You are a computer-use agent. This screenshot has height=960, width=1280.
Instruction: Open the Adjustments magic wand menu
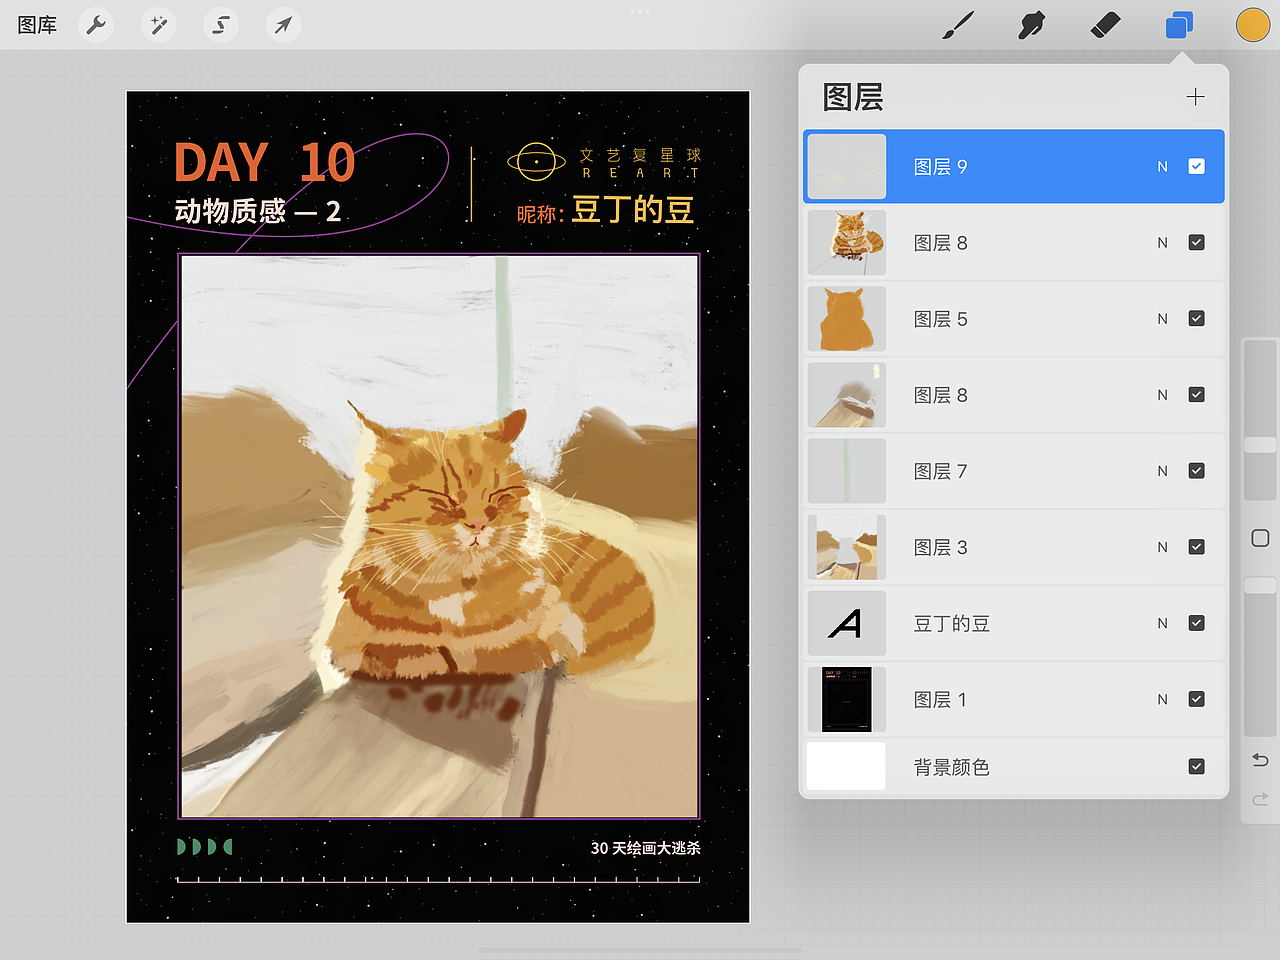(158, 25)
